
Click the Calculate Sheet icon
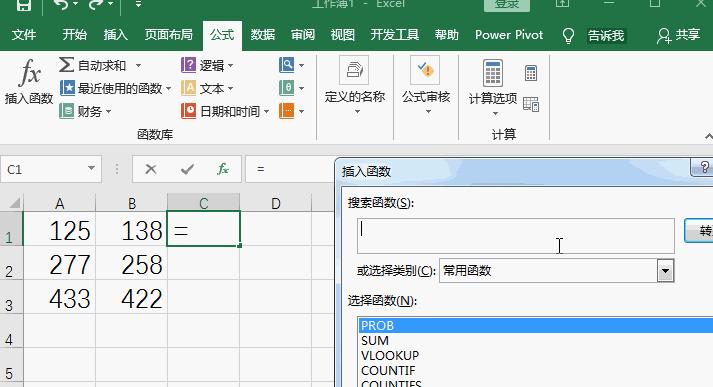tap(531, 104)
